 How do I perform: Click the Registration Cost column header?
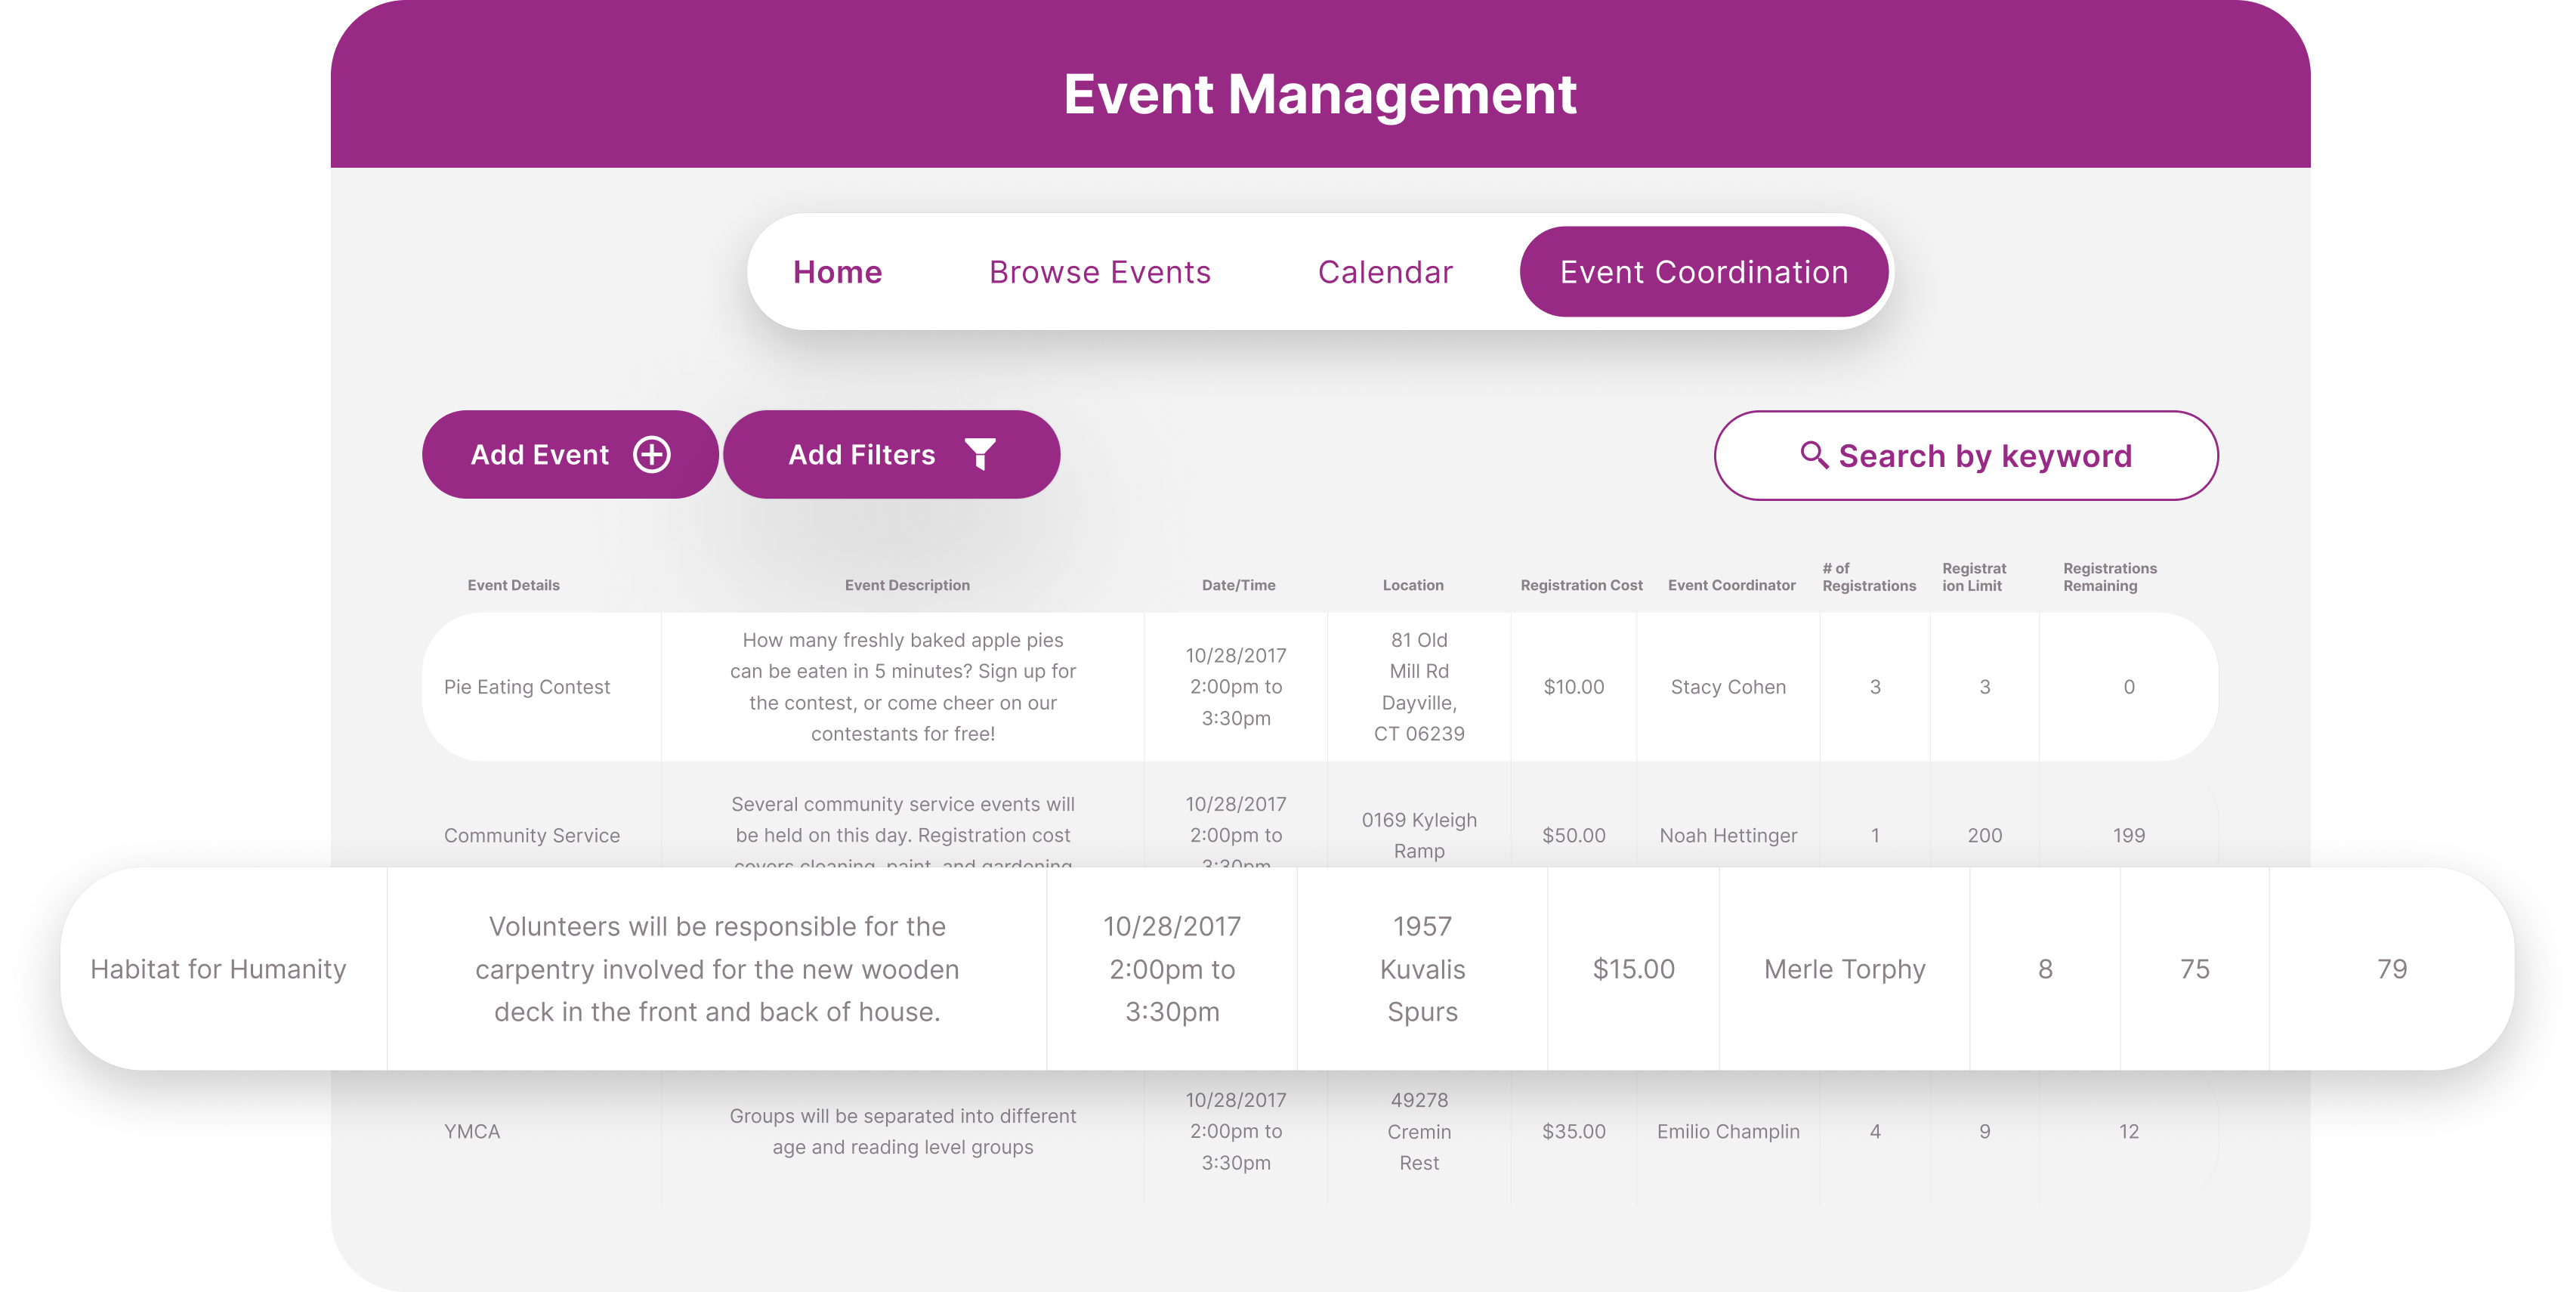click(1581, 585)
